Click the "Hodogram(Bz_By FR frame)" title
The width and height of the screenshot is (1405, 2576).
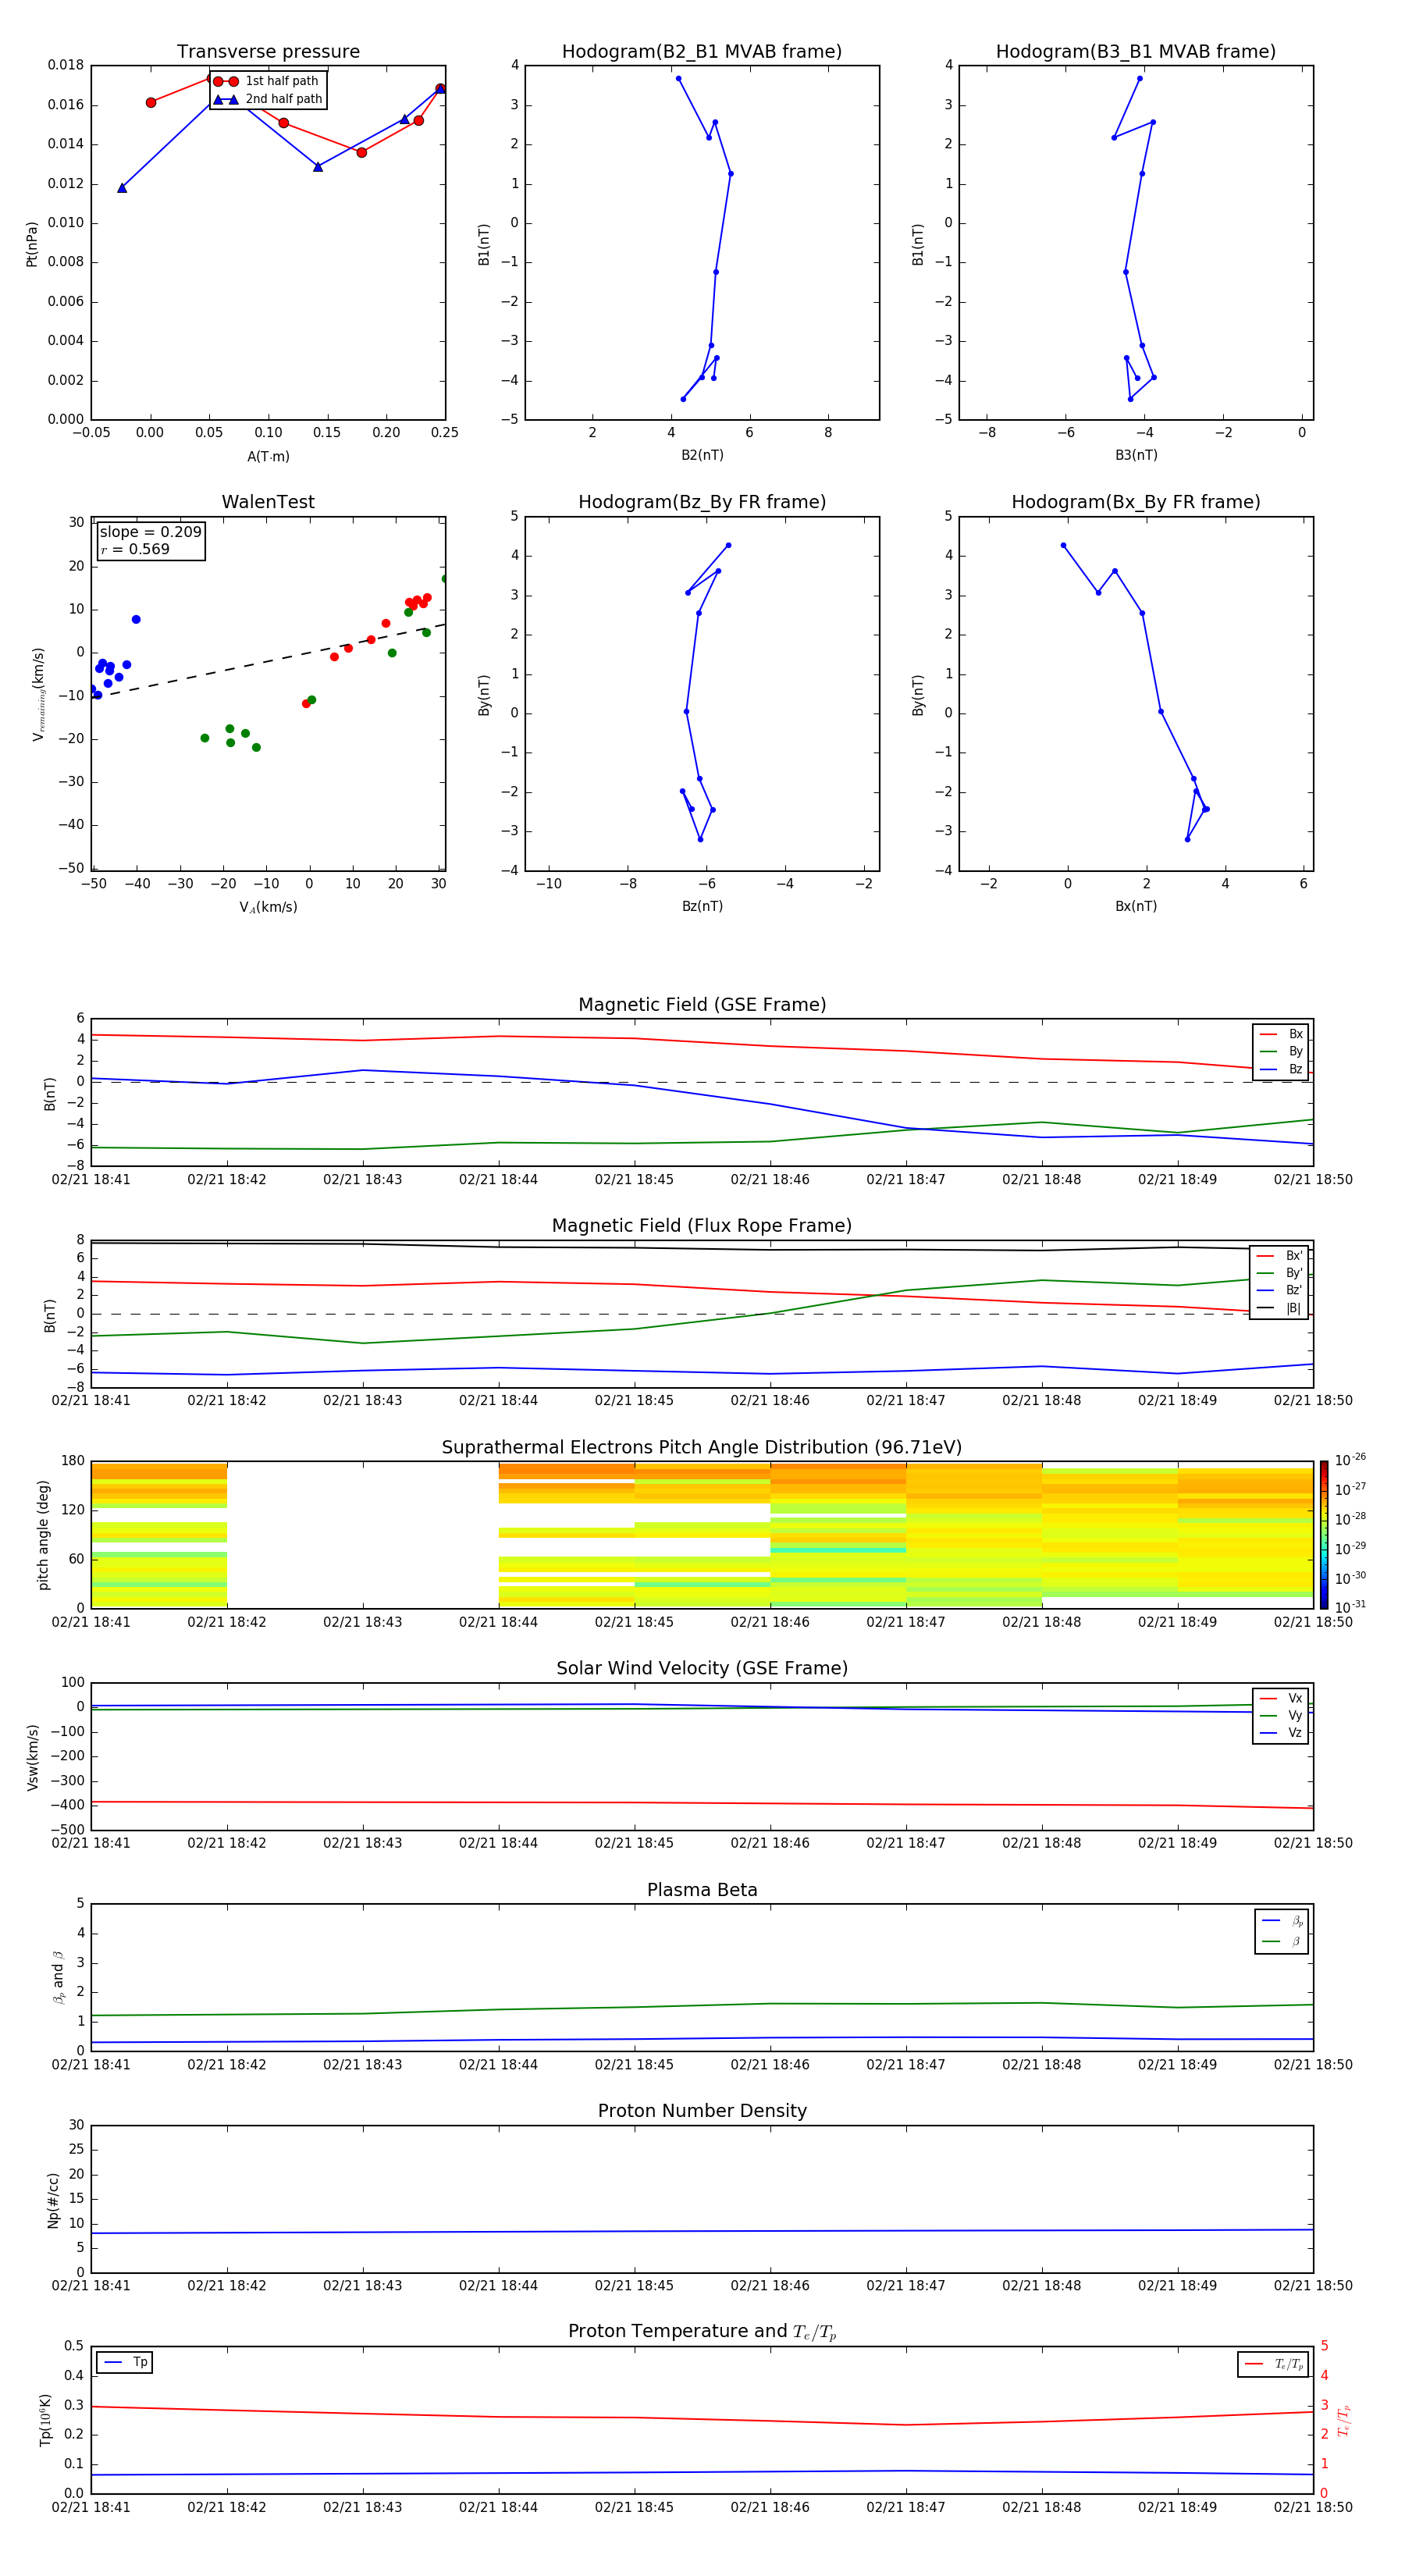(702, 502)
